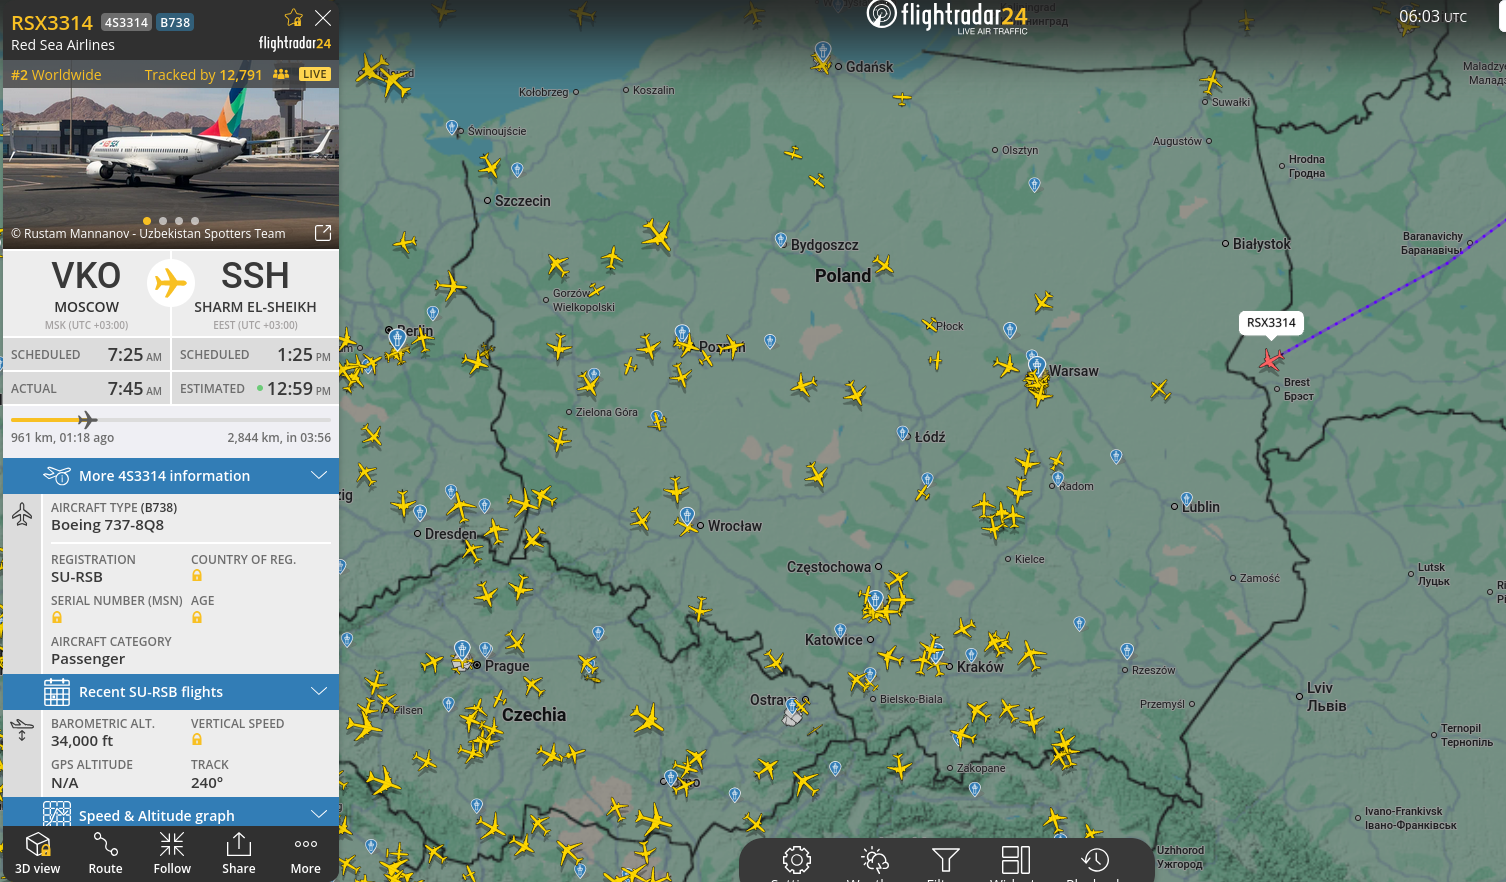The width and height of the screenshot is (1506, 882).
Task: Click the 06:03 UTC clock display
Action: [x=1433, y=16]
